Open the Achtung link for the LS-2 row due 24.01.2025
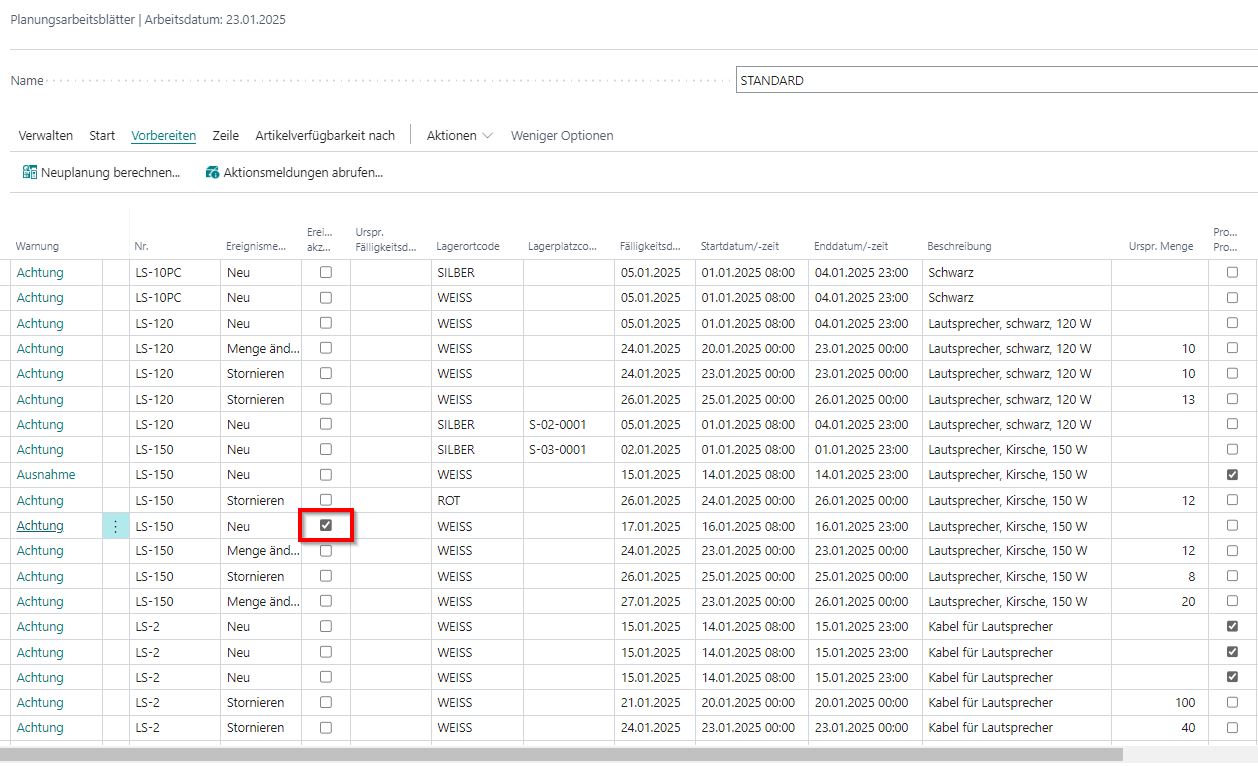1258x766 pixels. [x=40, y=727]
